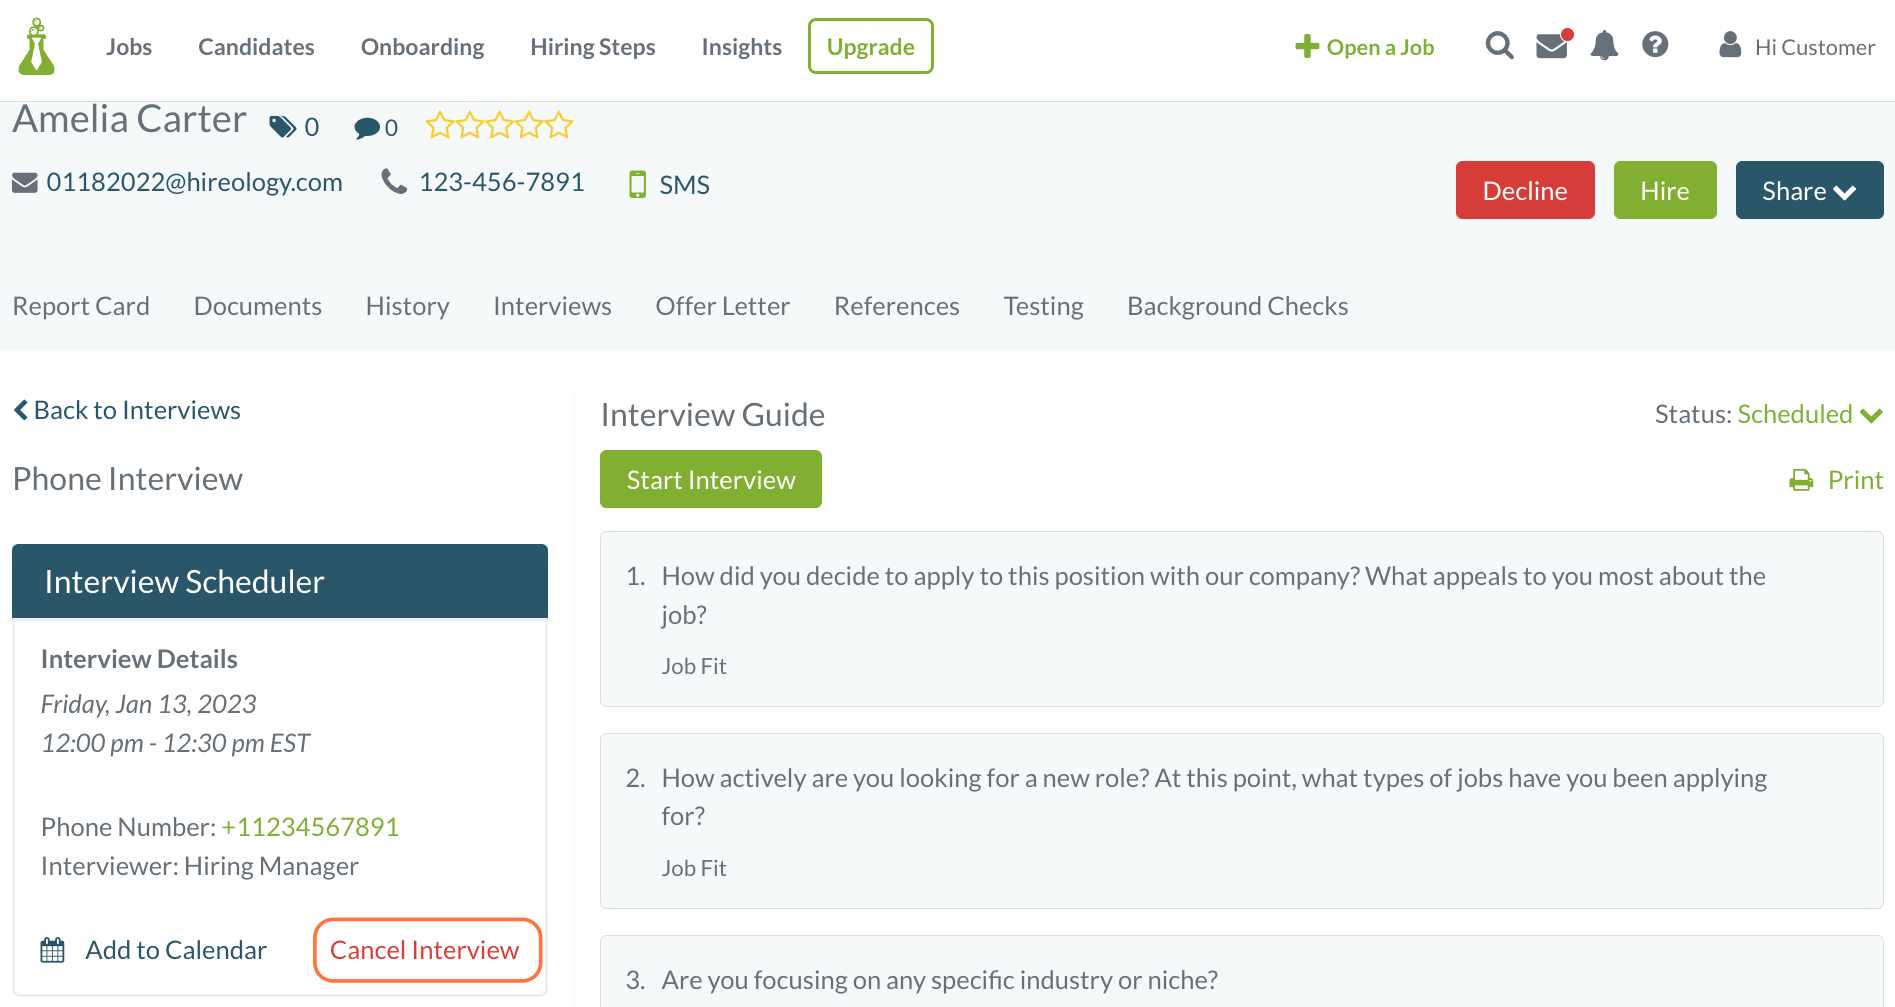
Task: Switch to the Report Card tab
Action: pos(81,306)
